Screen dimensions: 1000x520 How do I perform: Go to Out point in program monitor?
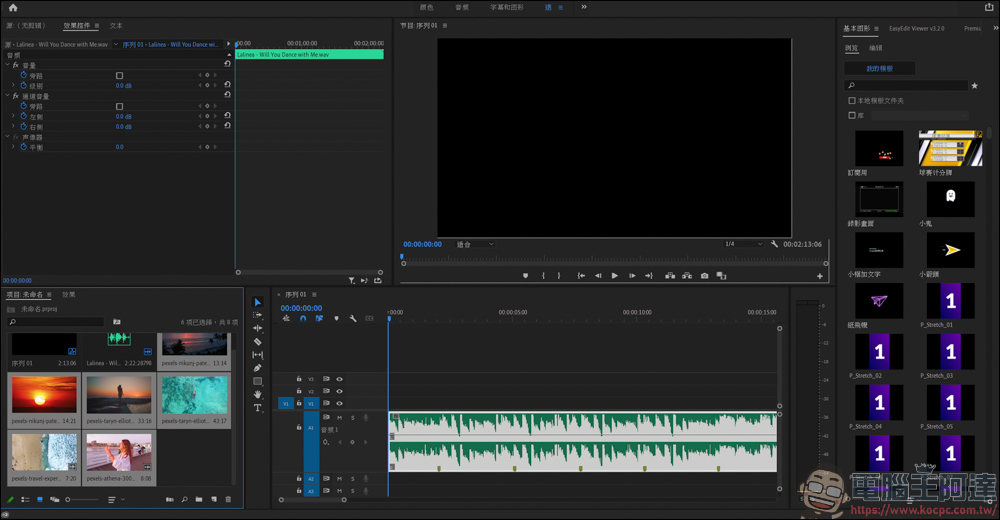point(649,276)
